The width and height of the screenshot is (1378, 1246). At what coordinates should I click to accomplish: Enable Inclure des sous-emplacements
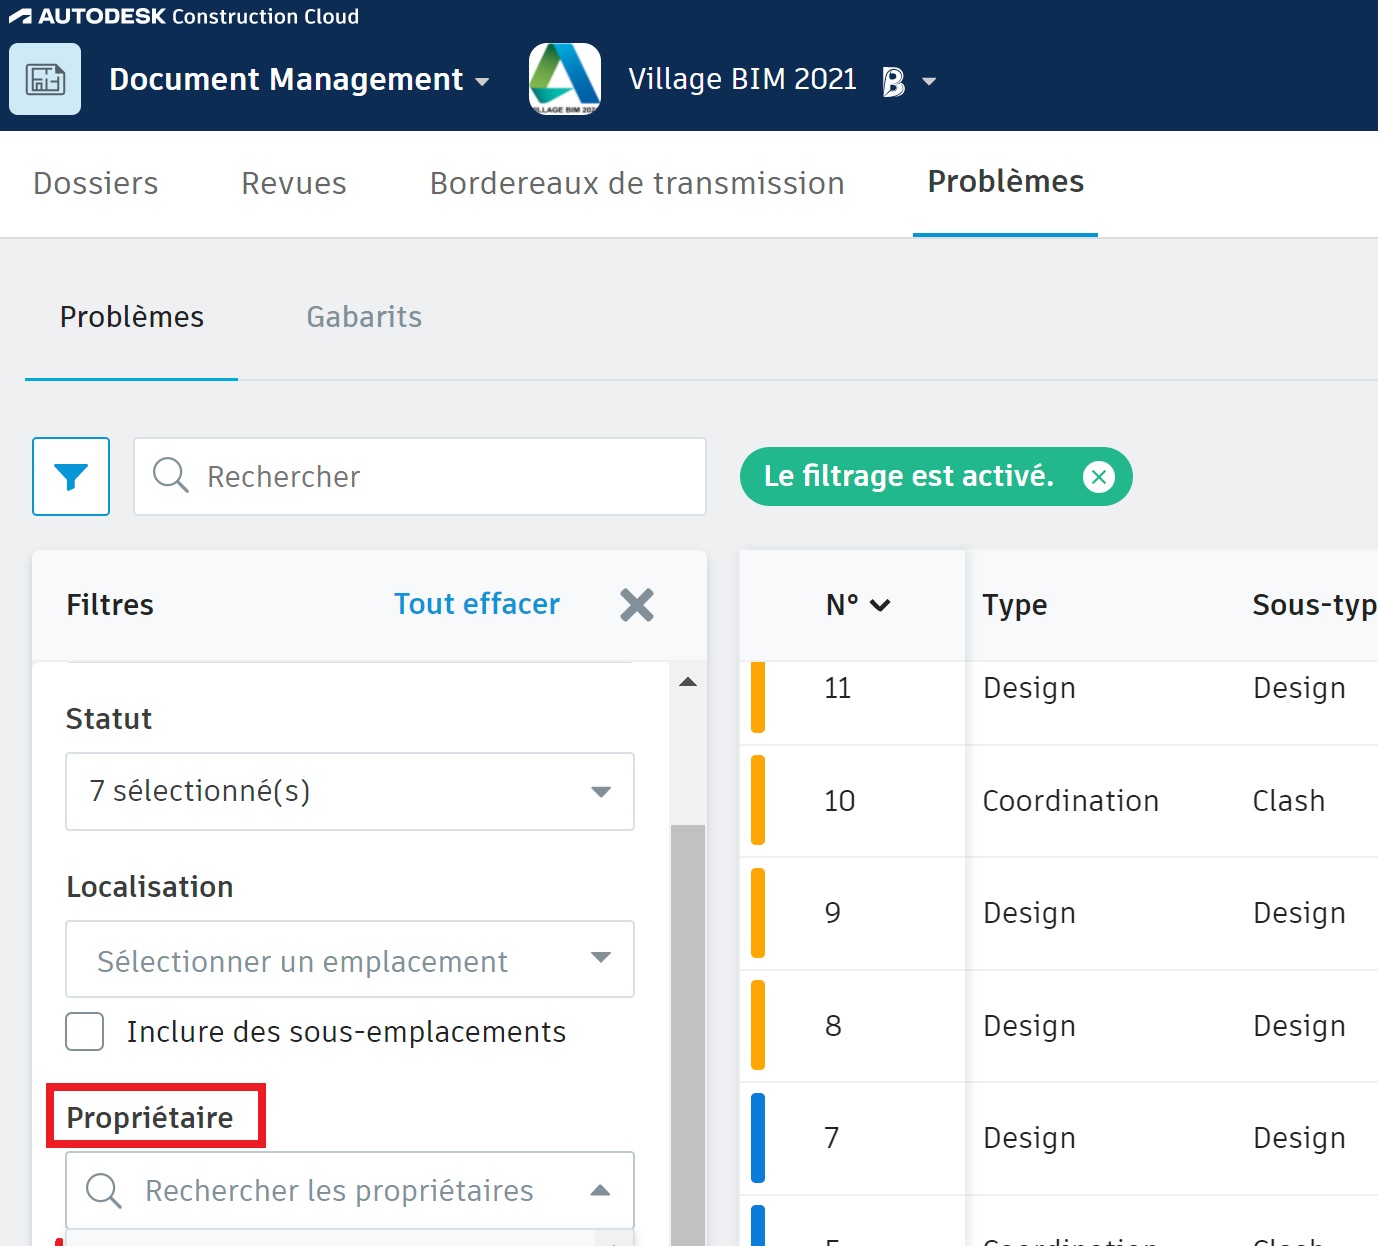[x=84, y=1031]
